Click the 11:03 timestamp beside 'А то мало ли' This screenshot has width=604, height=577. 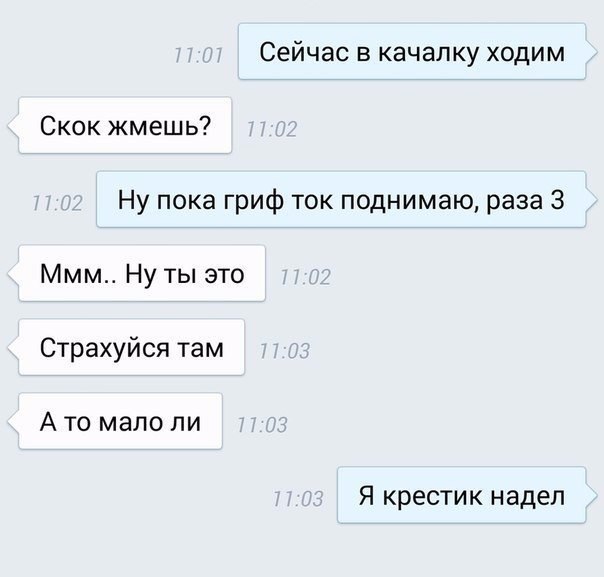(262, 425)
